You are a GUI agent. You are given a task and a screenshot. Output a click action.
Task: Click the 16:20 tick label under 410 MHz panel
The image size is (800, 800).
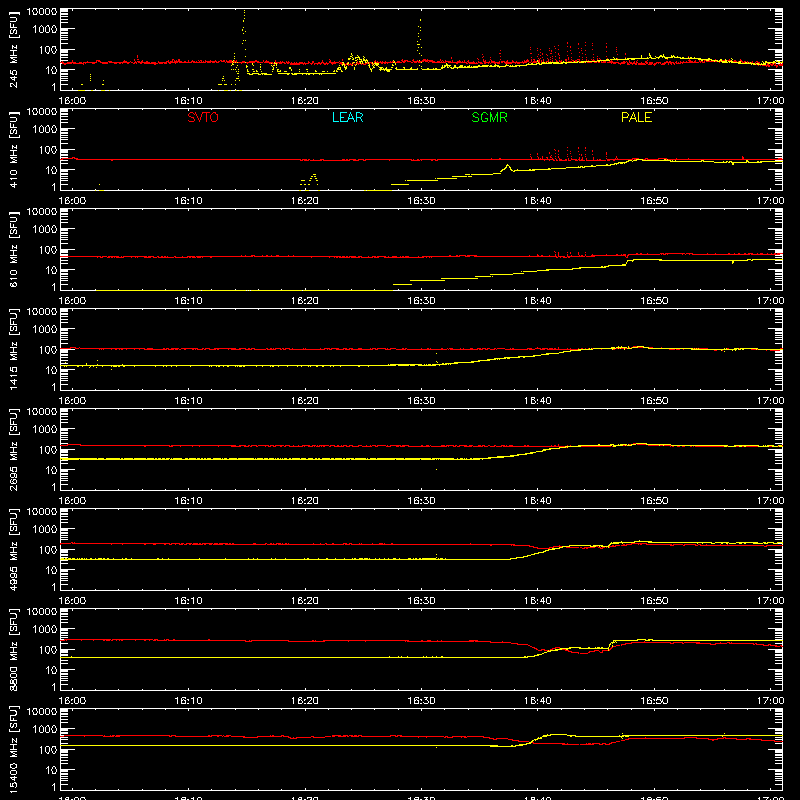click(x=305, y=201)
